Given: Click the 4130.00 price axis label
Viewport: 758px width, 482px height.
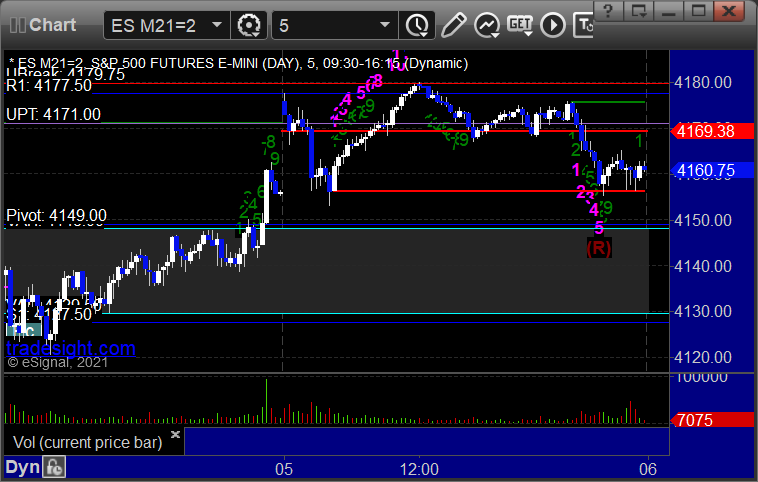Looking at the screenshot, I should pos(703,311).
